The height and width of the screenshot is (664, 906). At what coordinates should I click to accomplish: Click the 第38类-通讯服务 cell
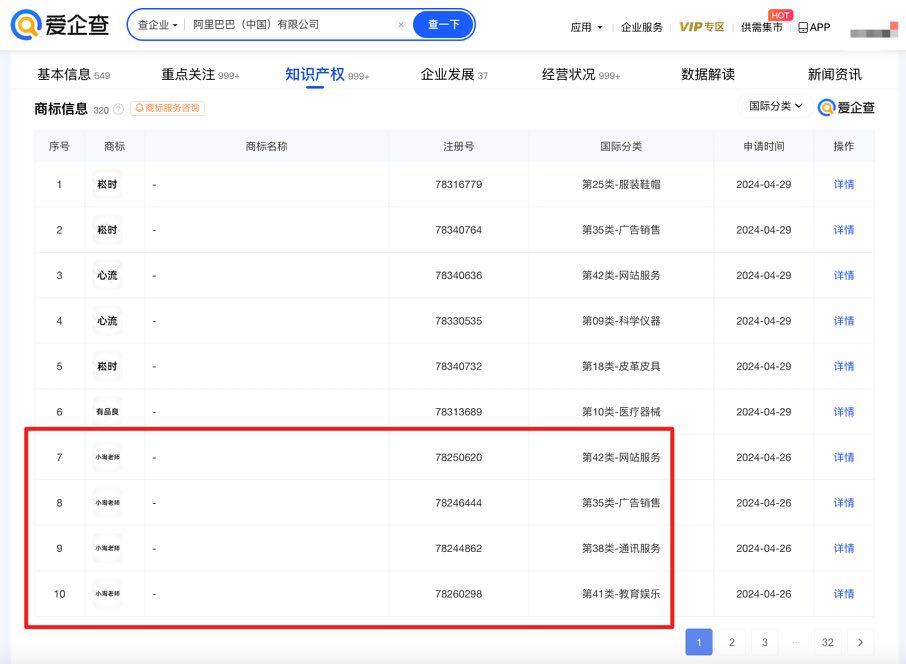[x=621, y=548]
